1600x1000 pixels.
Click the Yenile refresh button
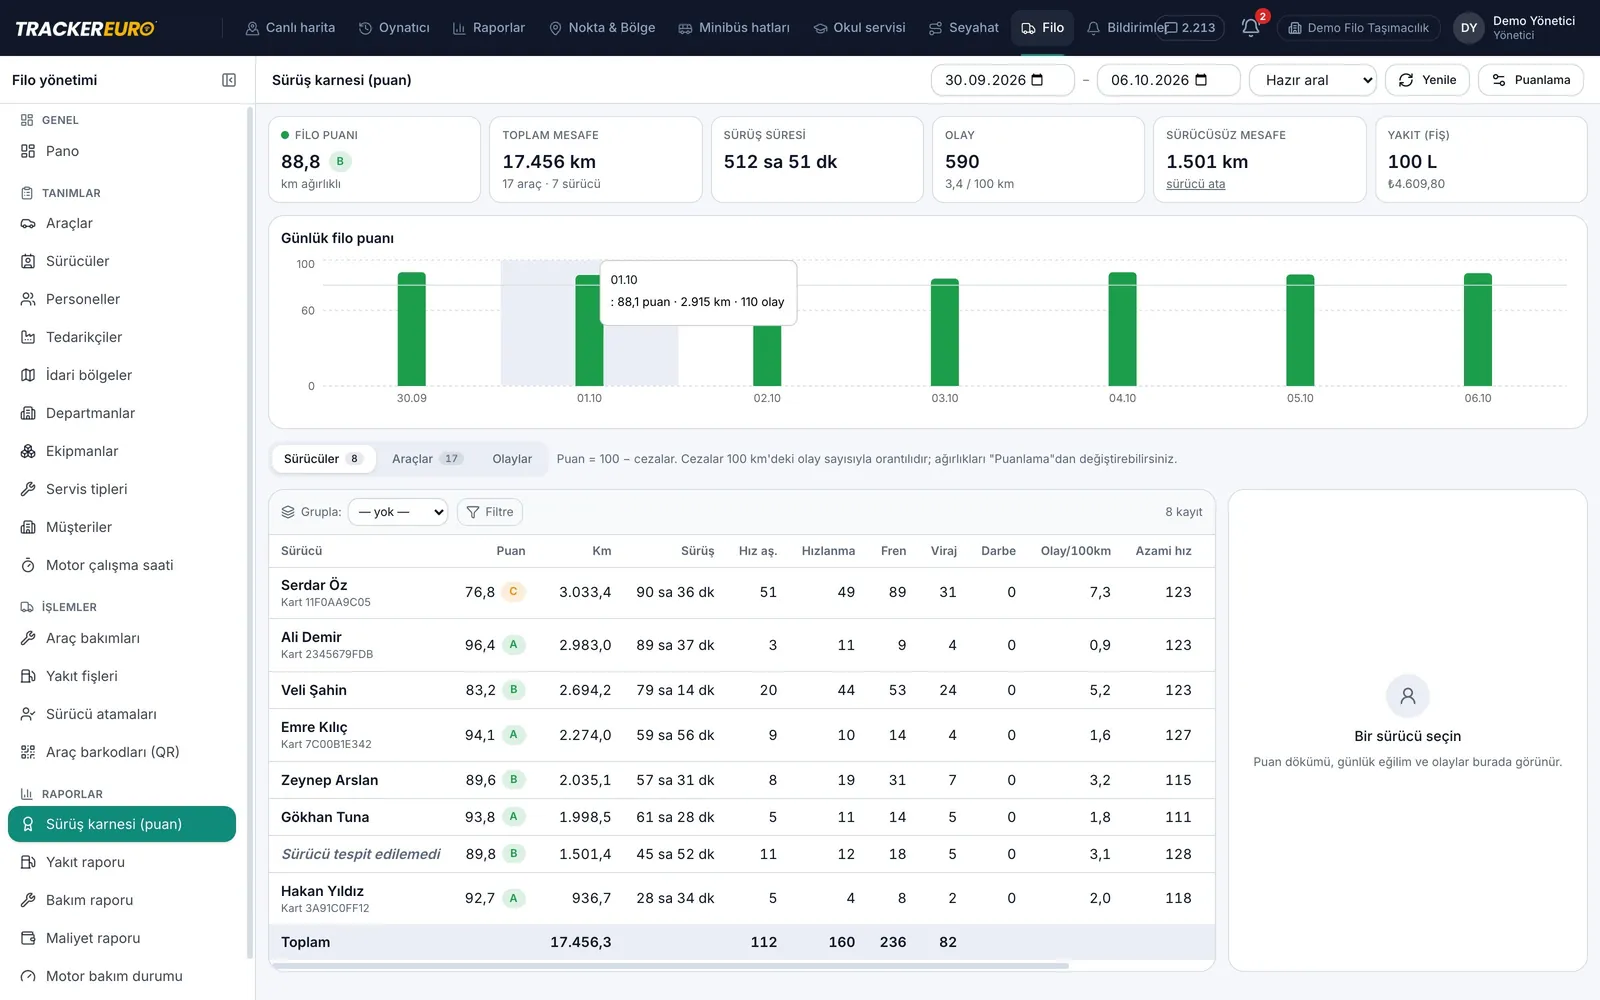[x=1427, y=80]
